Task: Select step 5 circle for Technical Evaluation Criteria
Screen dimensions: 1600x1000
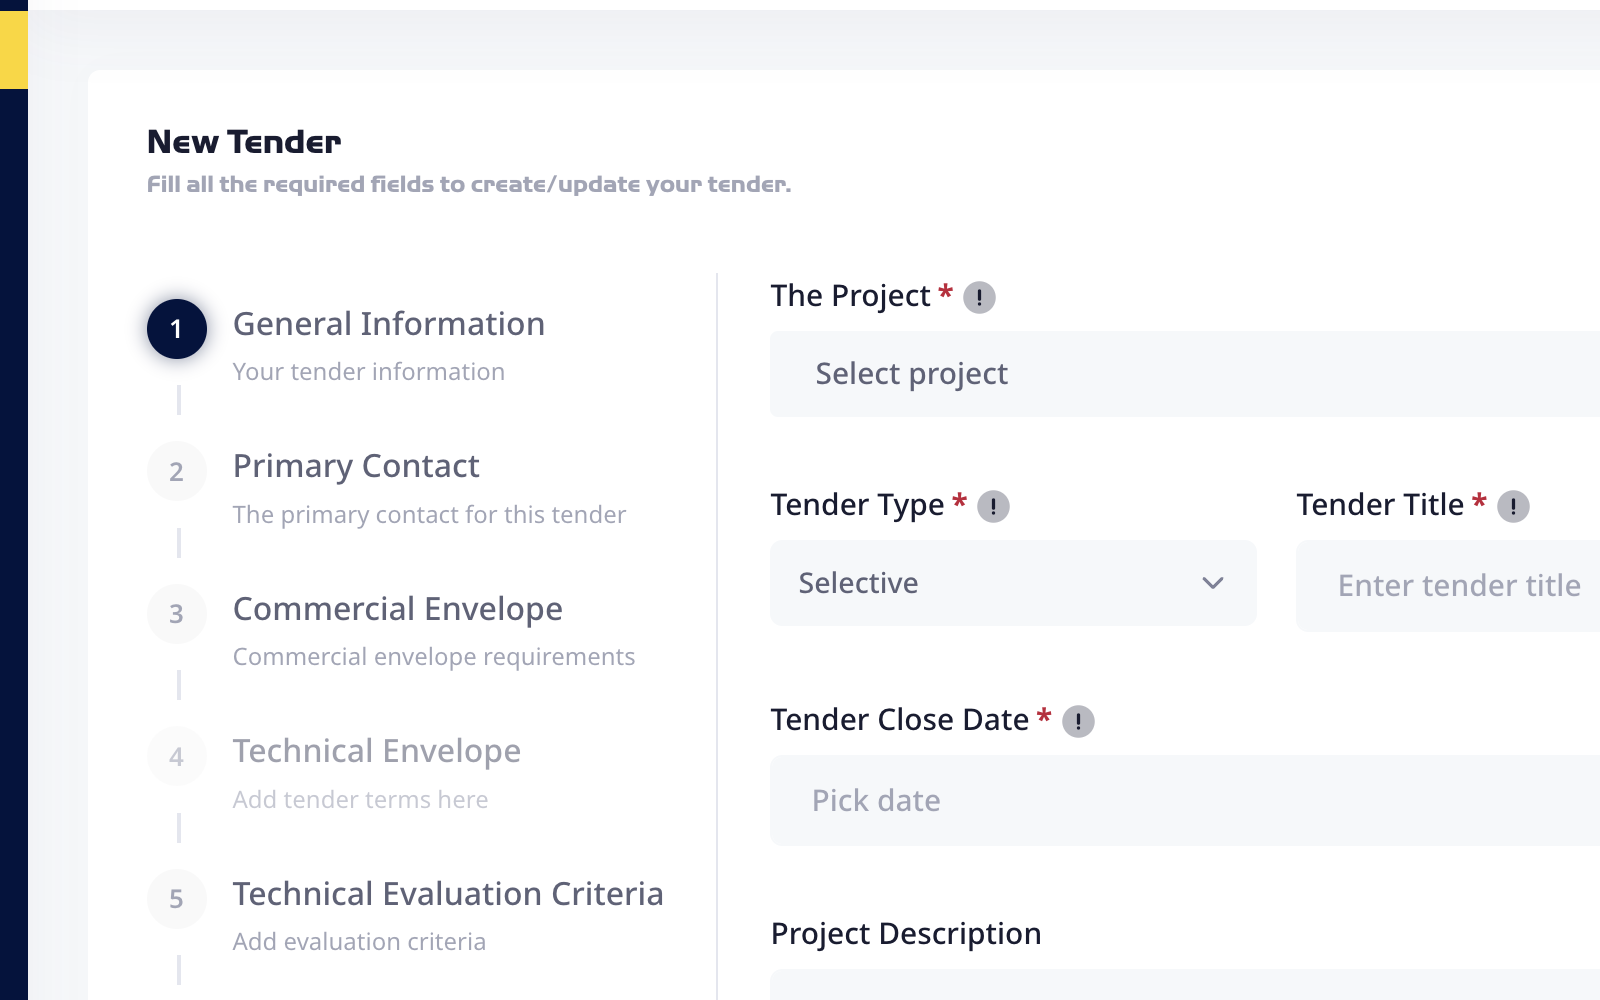Action: [177, 899]
